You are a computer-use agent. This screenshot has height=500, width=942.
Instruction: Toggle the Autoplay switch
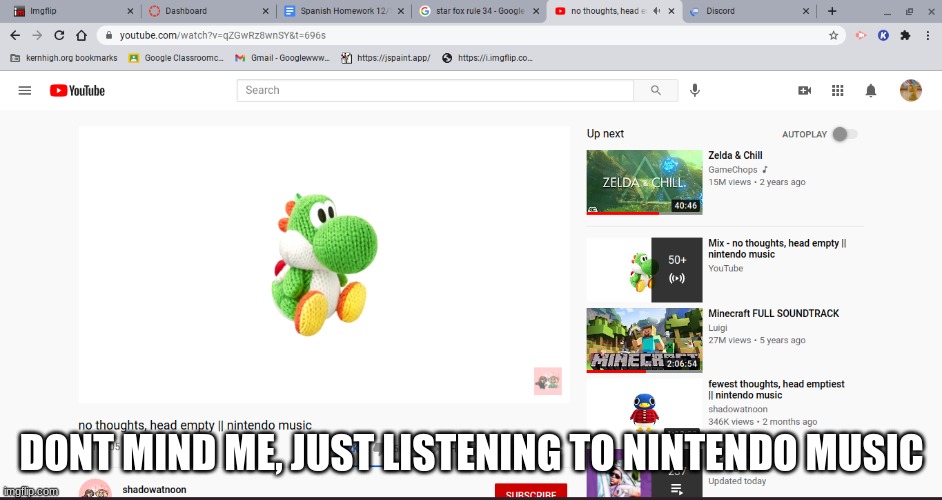pos(845,134)
